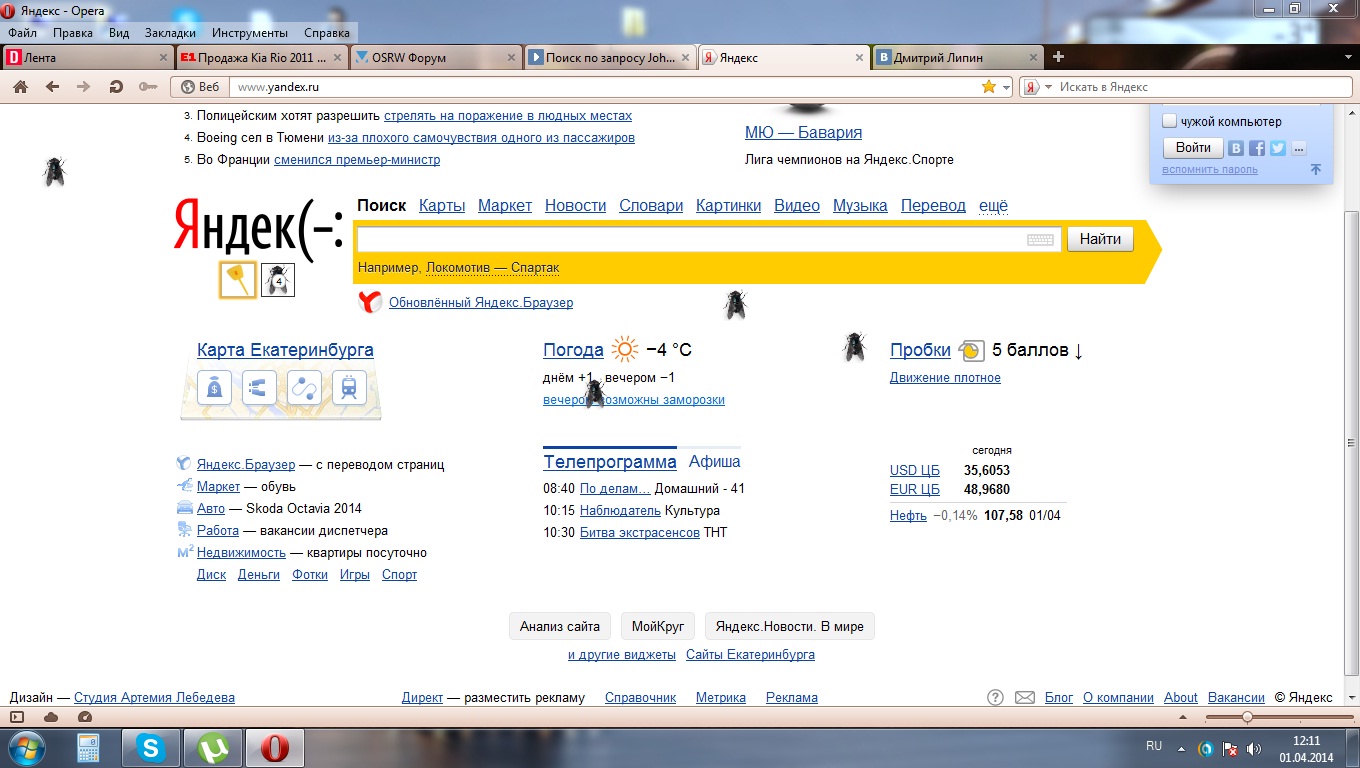Open the Карты service link

pyautogui.click(x=442, y=205)
